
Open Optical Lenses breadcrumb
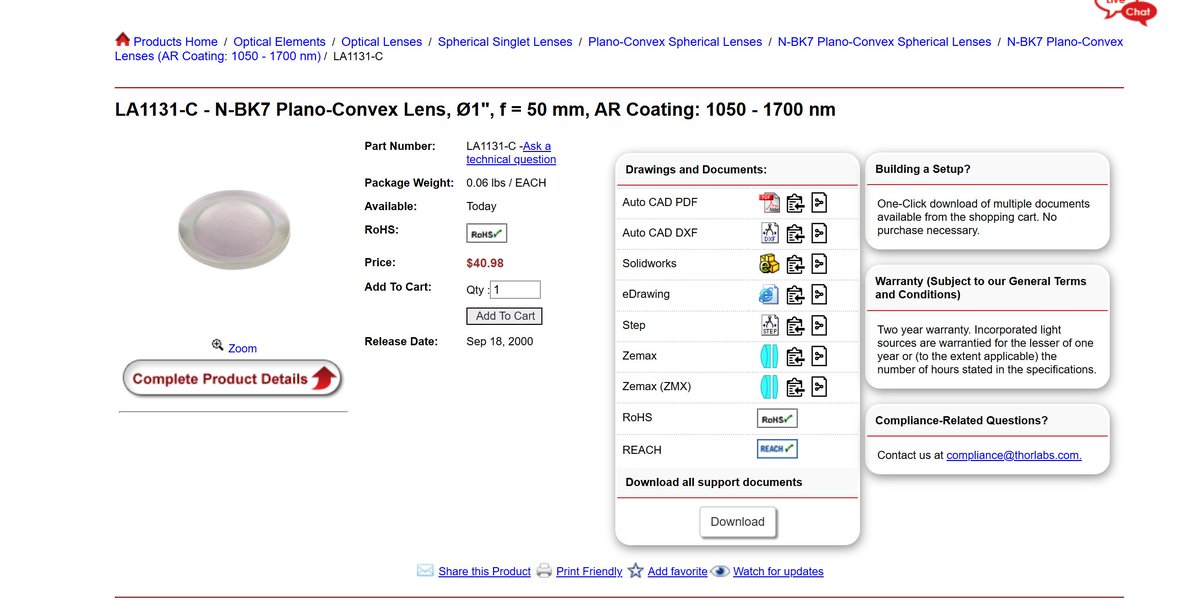pyautogui.click(x=381, y=42)
